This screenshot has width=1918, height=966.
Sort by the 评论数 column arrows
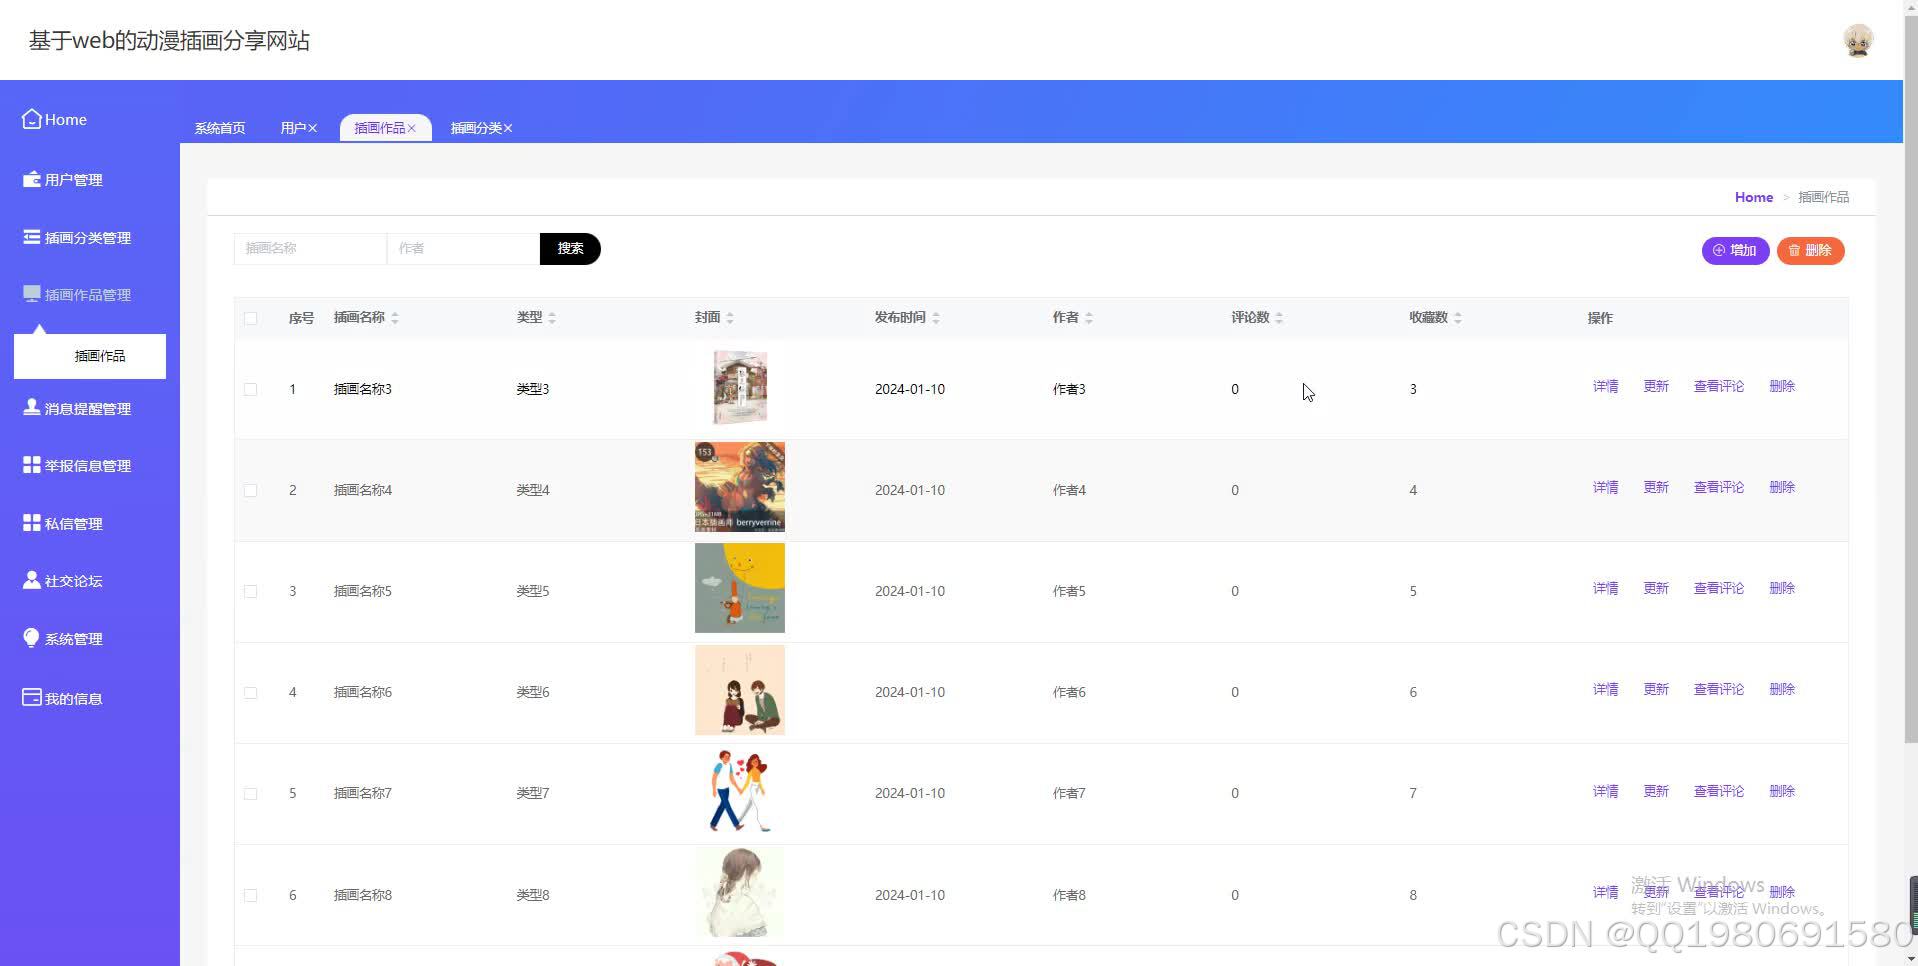click(1279, 318)
